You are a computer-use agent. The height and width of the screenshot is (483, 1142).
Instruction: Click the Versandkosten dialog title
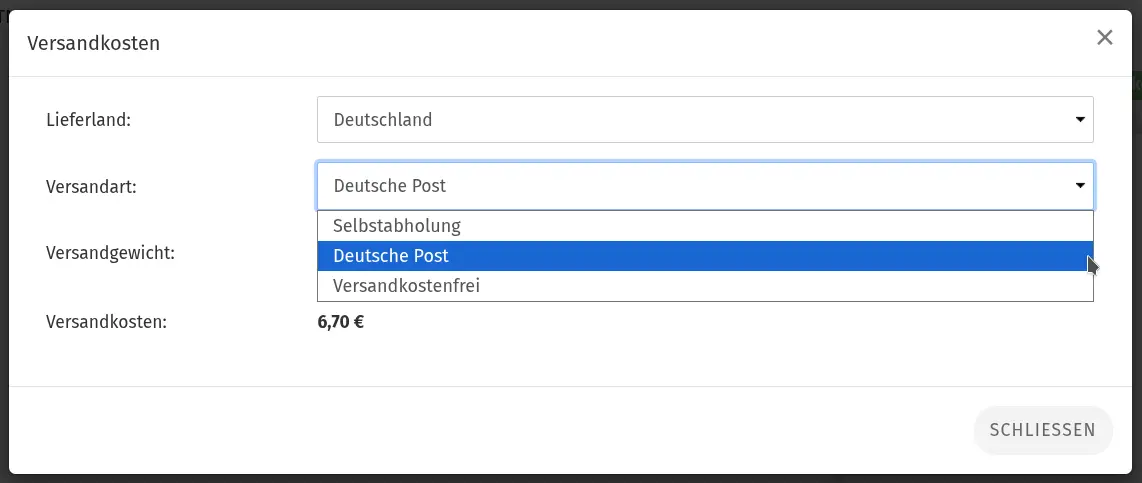[93, 43]
